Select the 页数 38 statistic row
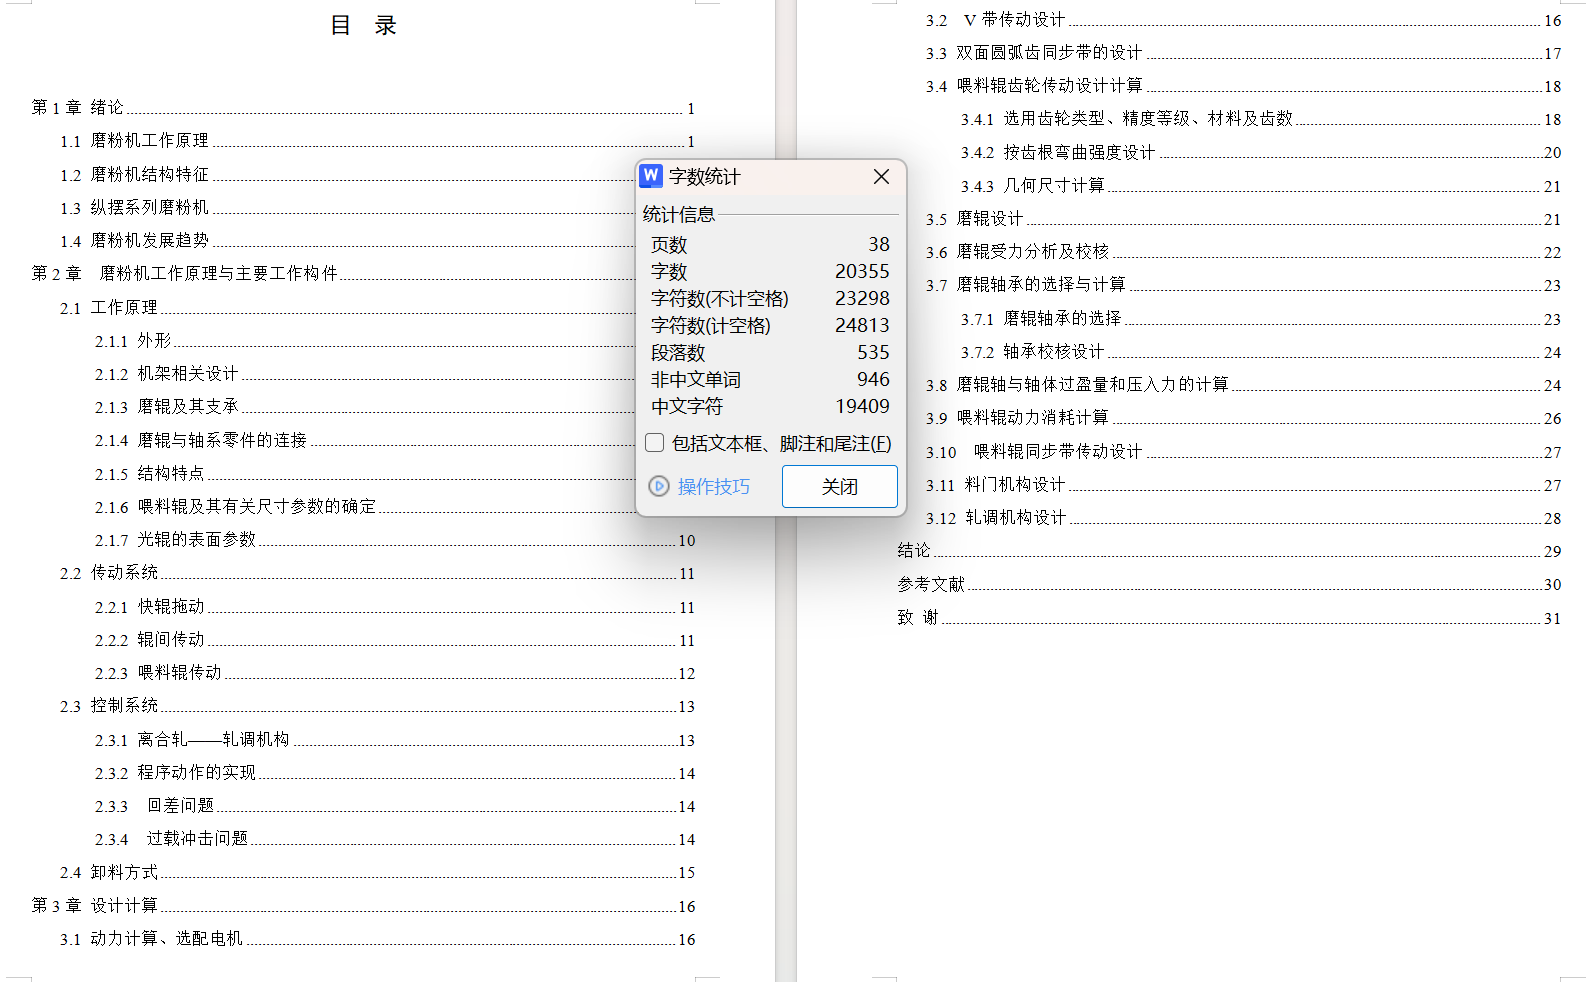Screen dimensions: 1586x982 pos(770,245)
